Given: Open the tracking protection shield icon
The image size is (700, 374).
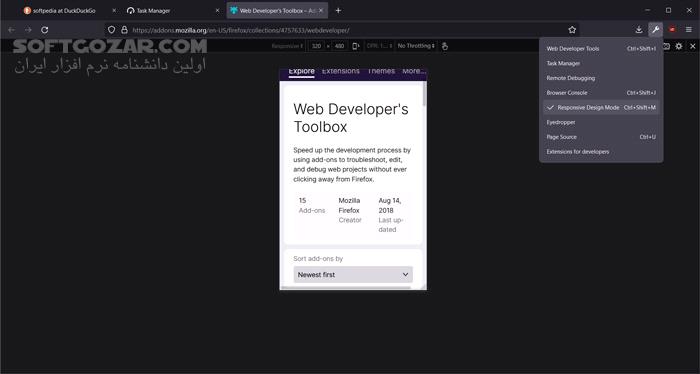Looking at the screenshot, I should 112,30.
